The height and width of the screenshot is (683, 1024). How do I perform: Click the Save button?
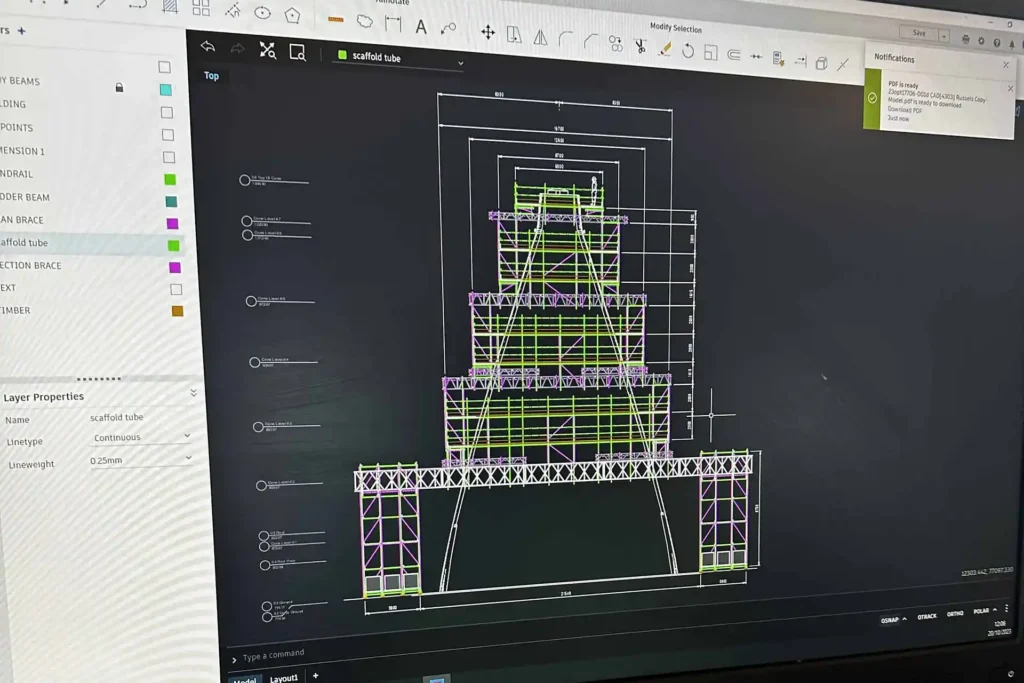click(918, 33)
